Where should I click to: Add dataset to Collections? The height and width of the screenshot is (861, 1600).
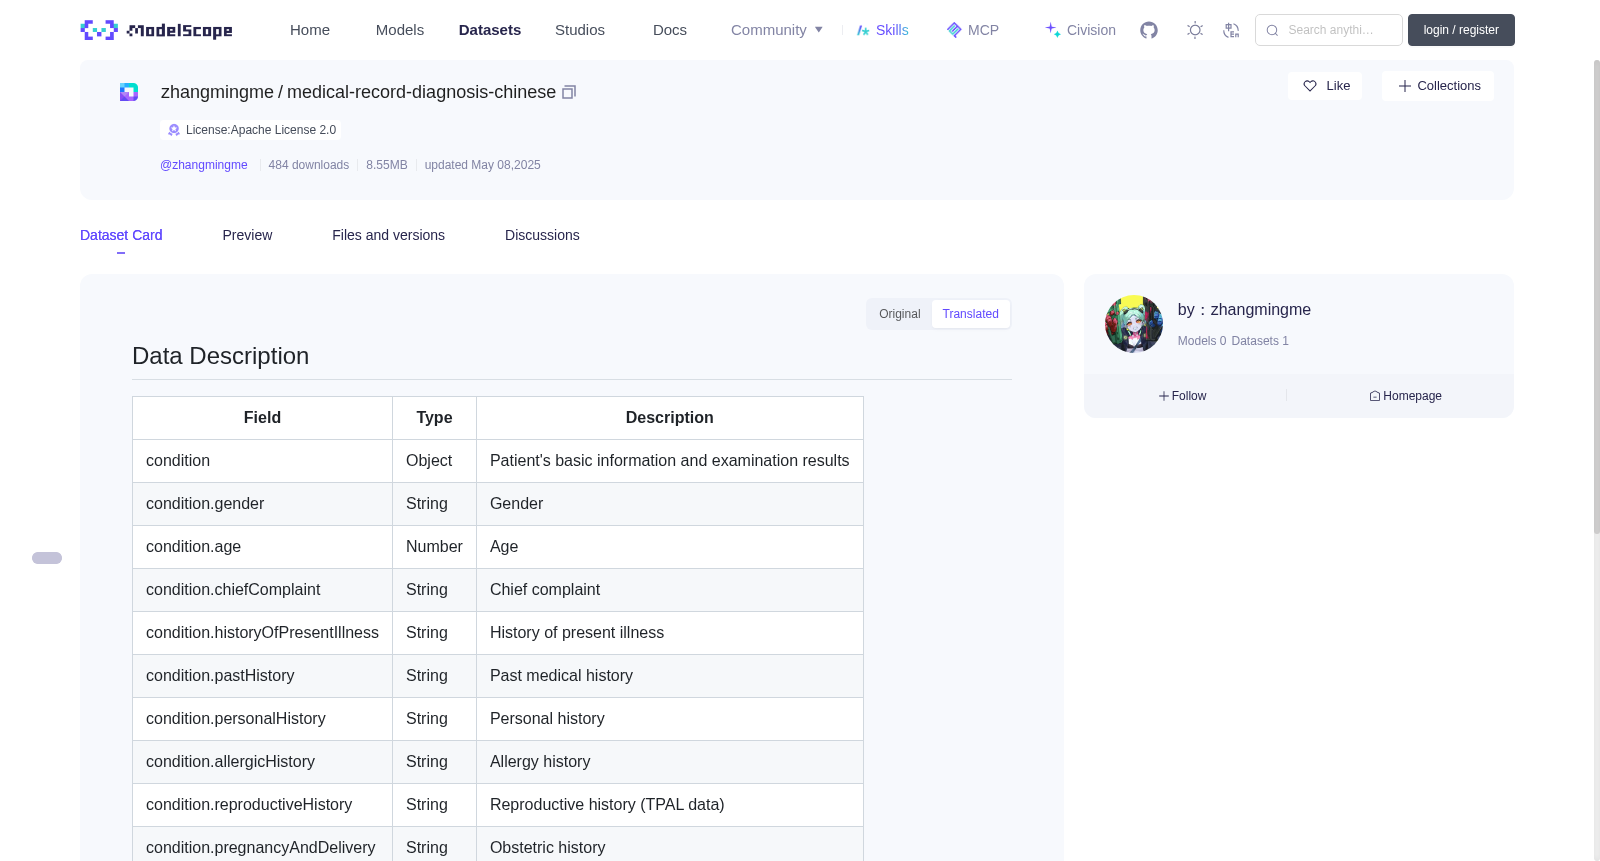tap(1438, 86)
